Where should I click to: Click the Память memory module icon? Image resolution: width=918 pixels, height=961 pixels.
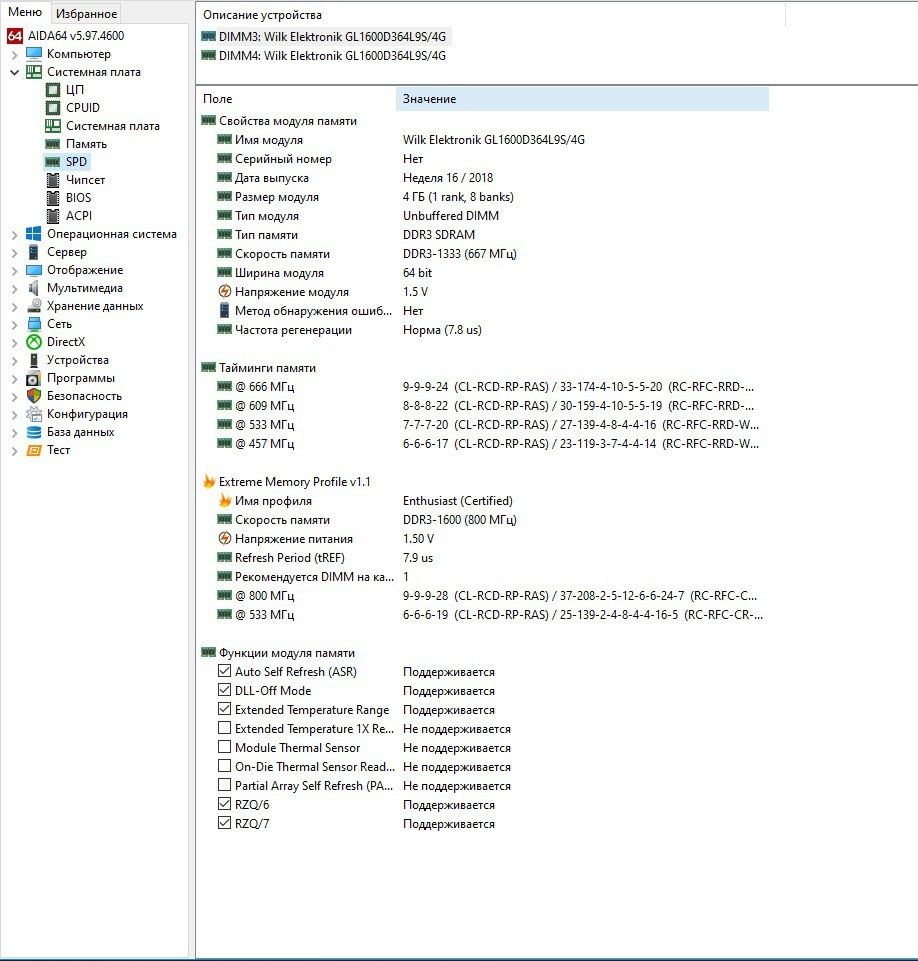click(53, 144)
